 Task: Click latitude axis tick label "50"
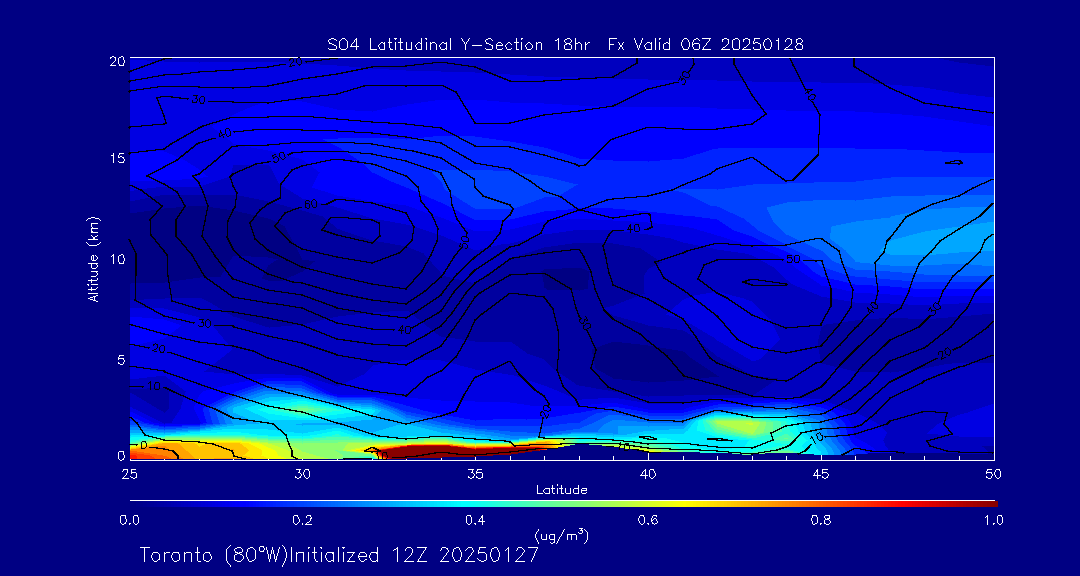pyautogui.click(x=993, y=473)
